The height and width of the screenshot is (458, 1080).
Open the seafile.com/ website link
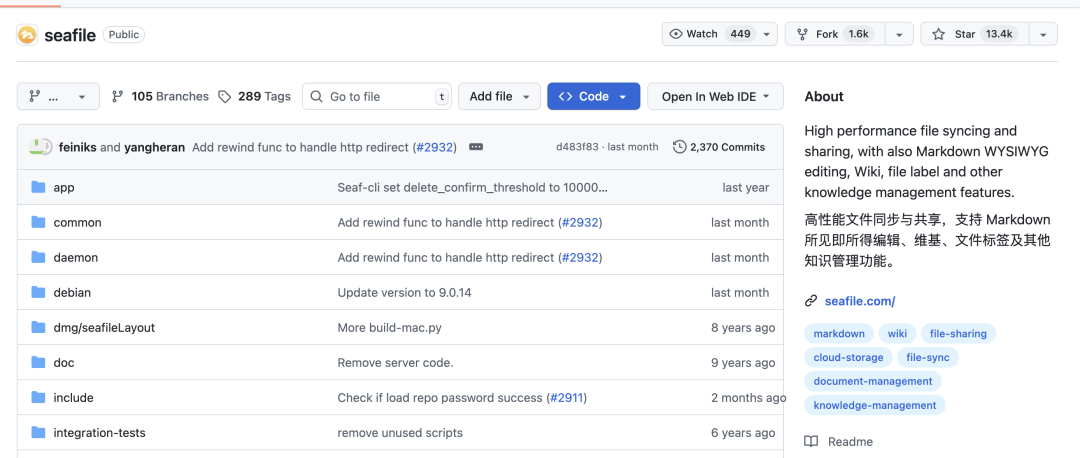[x=860, y=301]
